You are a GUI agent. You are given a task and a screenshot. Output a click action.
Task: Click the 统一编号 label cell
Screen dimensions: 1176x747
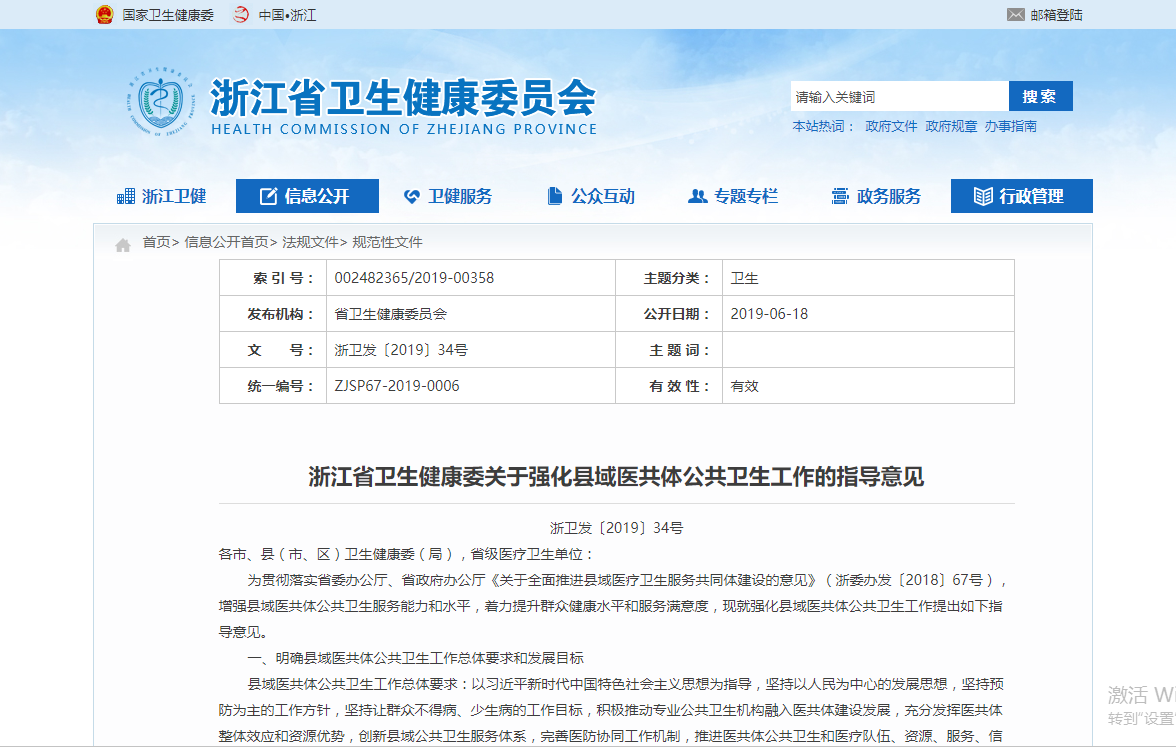pos(273,386)
